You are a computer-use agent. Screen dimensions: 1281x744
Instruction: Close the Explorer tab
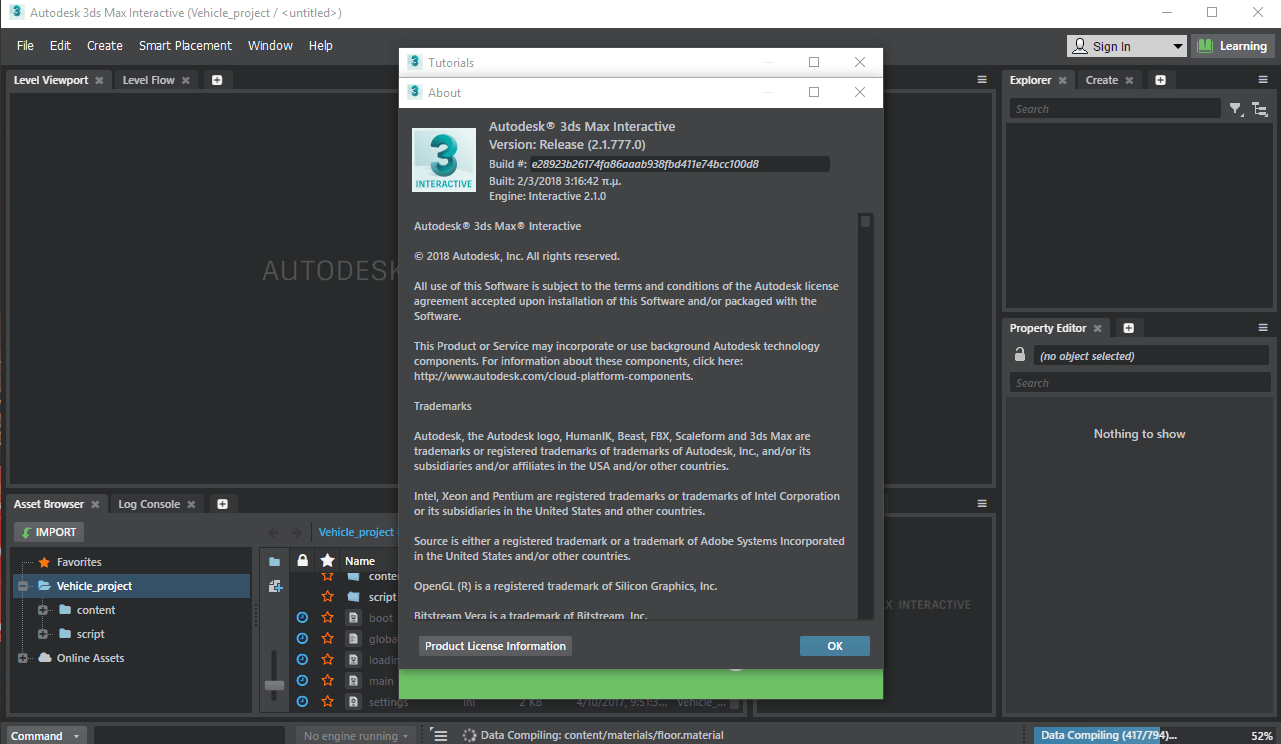(1063, 80)
